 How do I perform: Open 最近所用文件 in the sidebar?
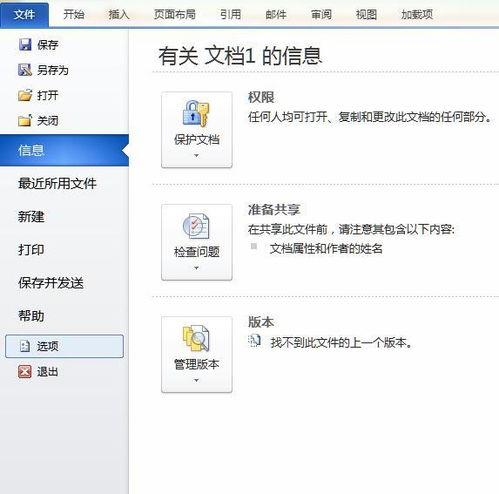coord(57,184)
